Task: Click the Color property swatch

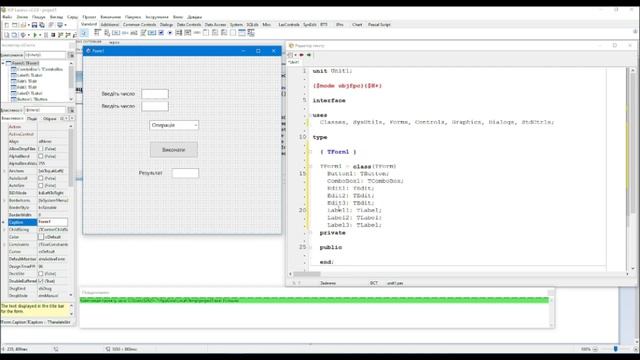Action: (x=41, y=237)
